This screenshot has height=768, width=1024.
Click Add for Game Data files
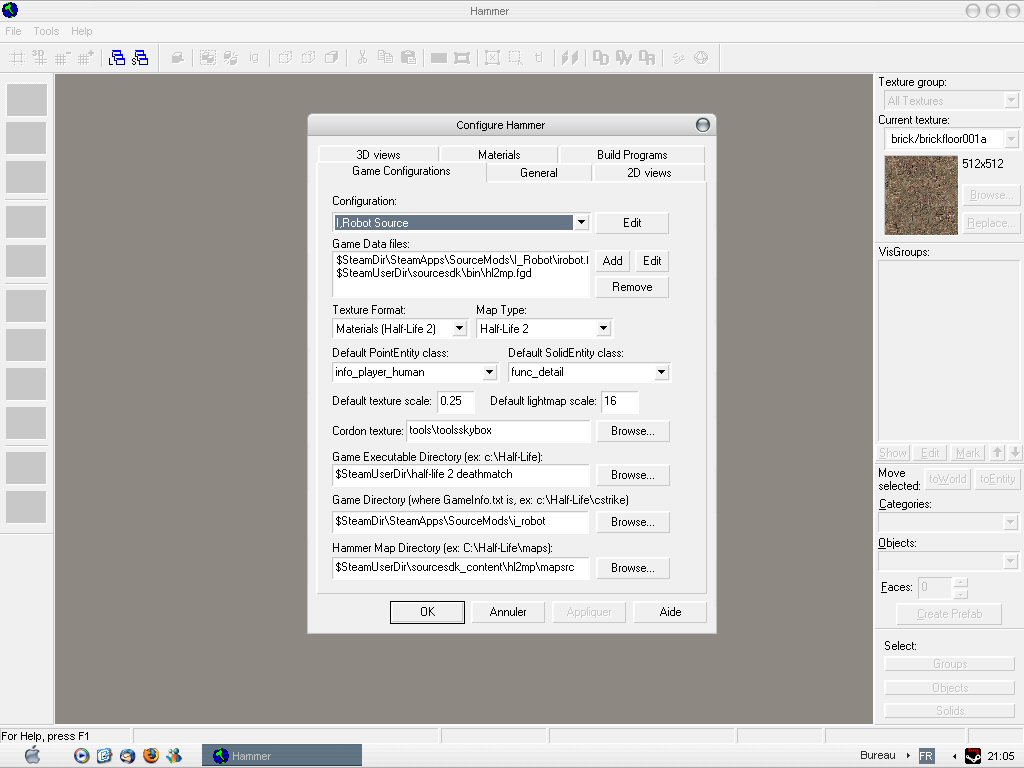(x=613, y=261)
